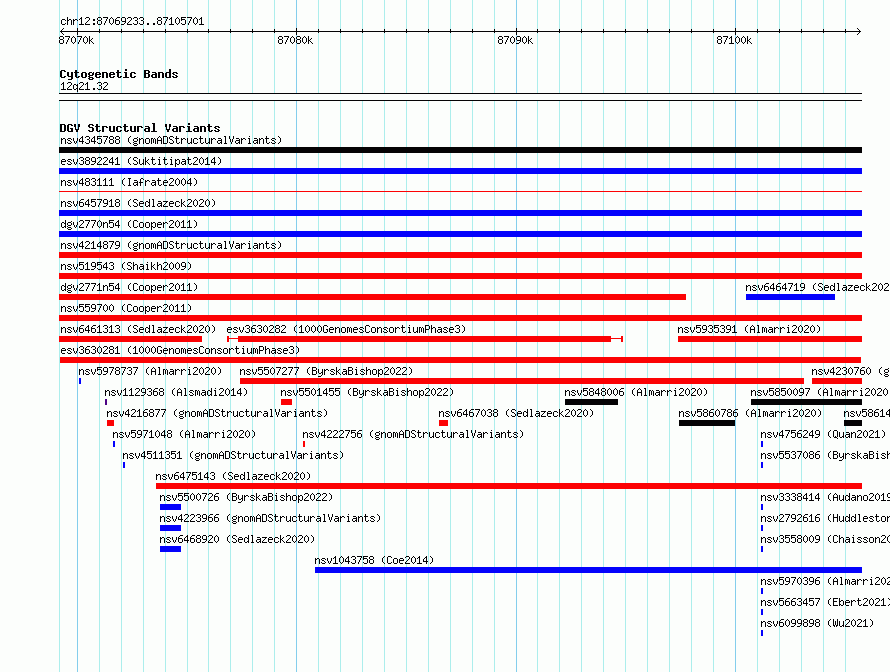Click the long blue bar under nsv1043758
Image resolution: width=890 pixels, height=672 pixels.
click(x=589, y=570)
